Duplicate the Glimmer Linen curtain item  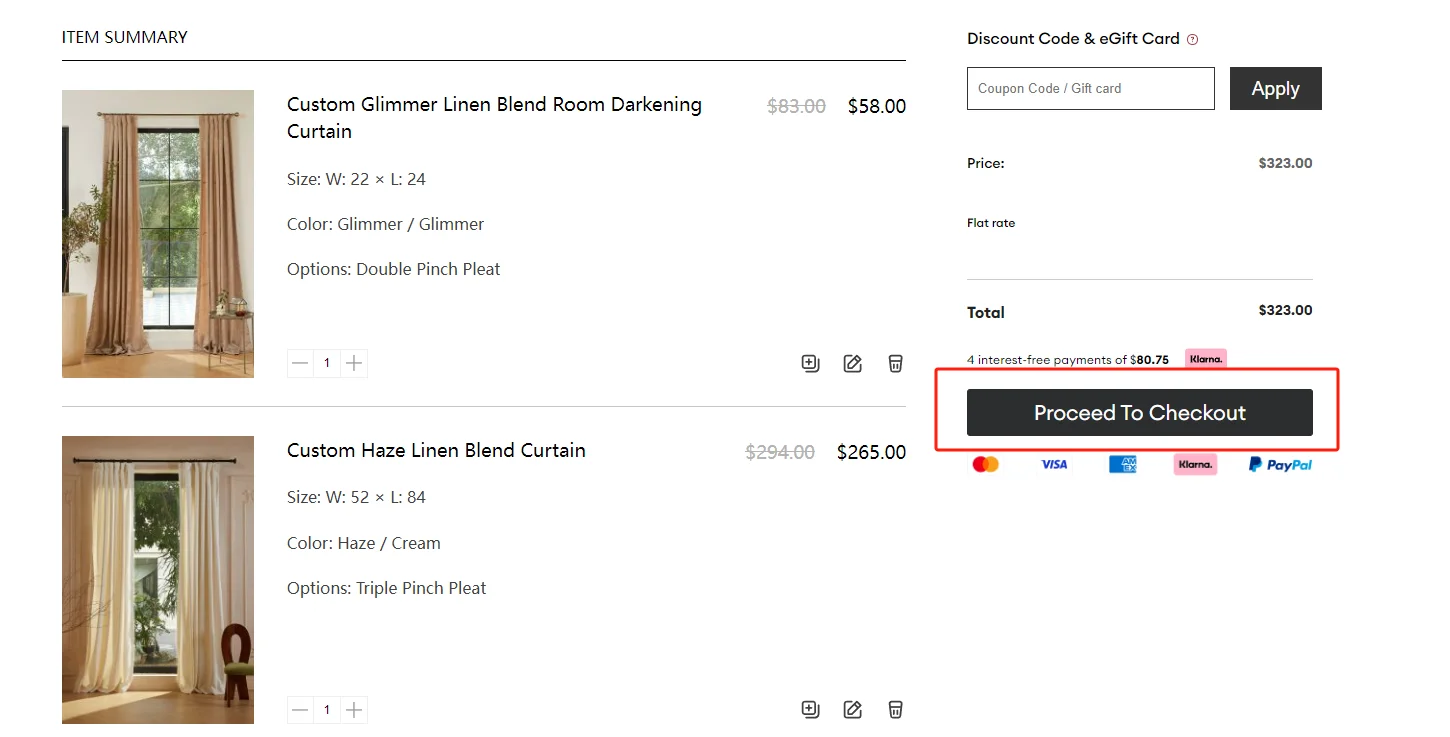[810, 363]
